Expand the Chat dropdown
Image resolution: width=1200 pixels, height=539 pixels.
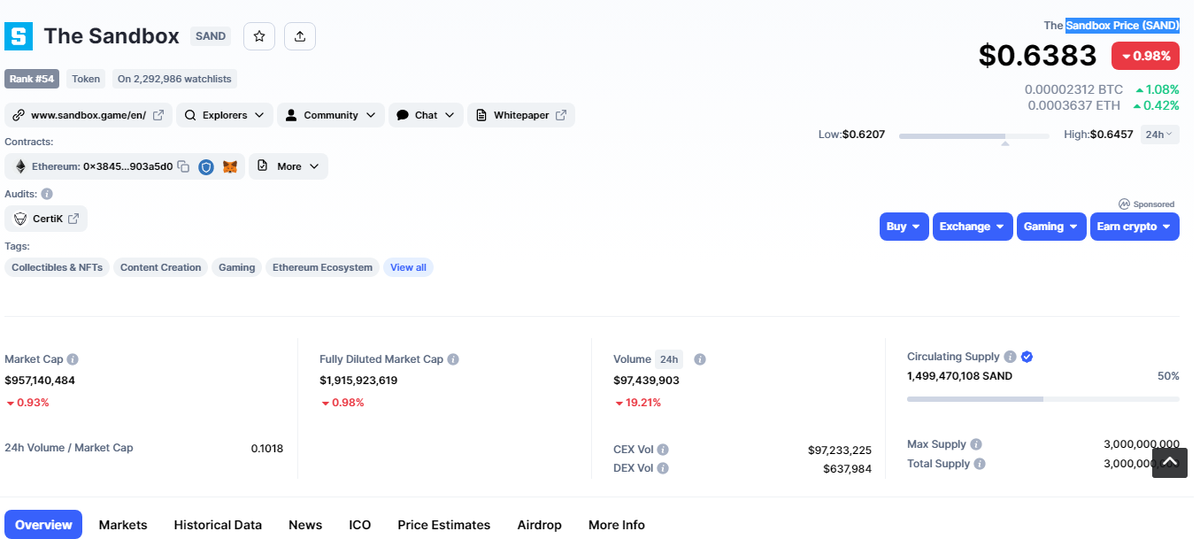coord(426,115)
